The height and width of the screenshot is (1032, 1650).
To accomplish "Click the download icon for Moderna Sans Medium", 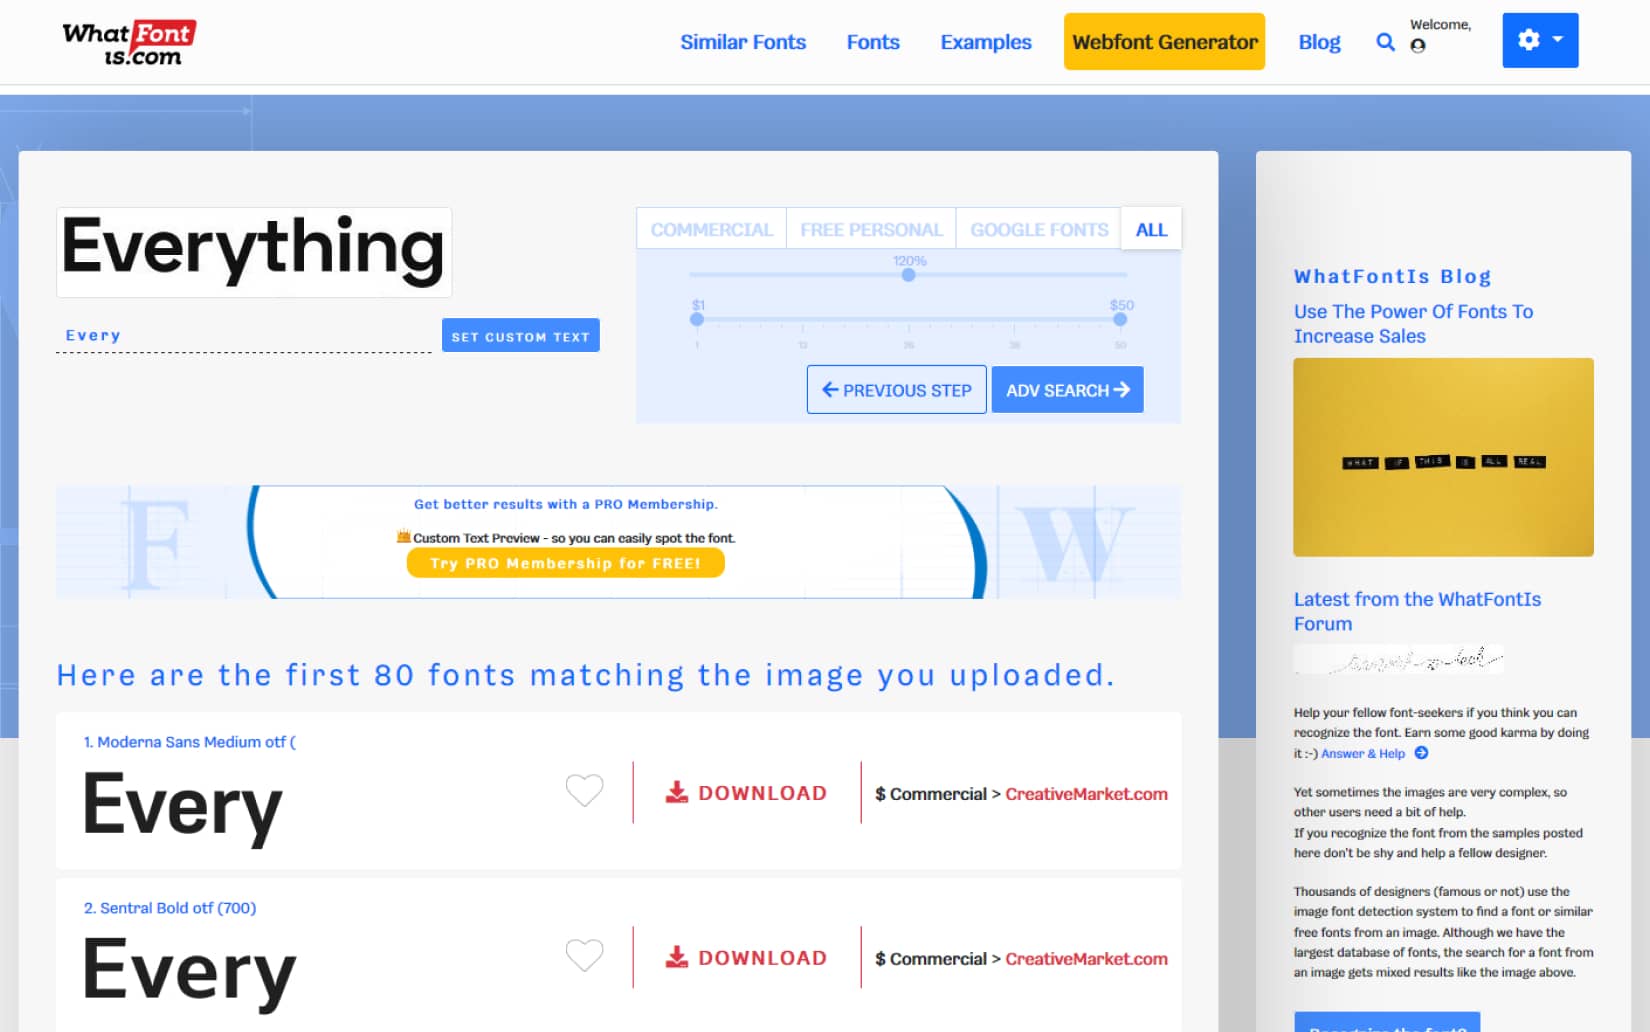I will coord(678,791).
